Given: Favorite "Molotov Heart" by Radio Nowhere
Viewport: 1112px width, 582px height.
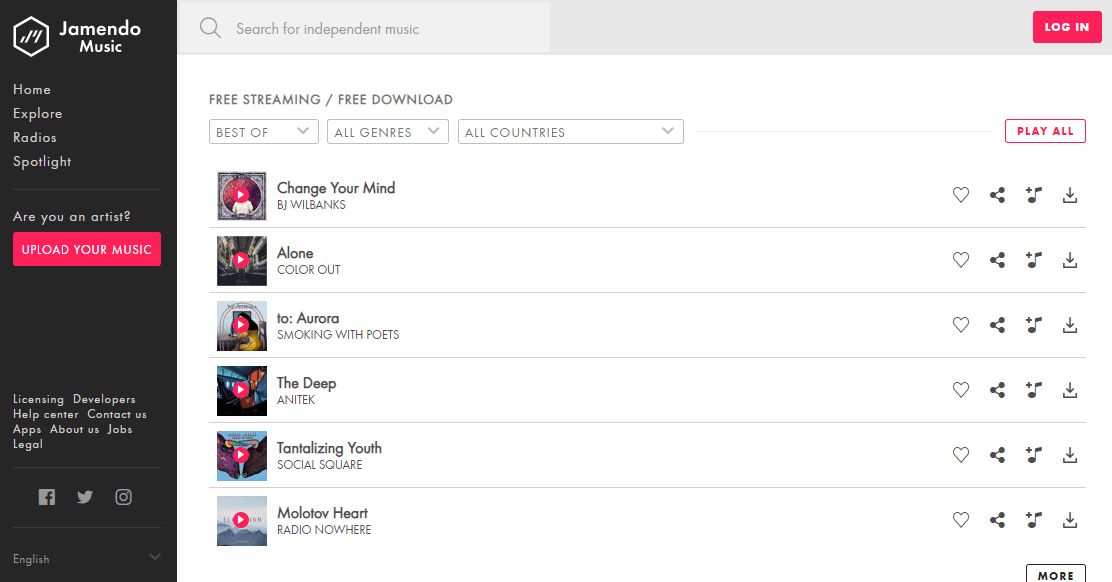Looking at the screenshot, I should click(x=961, y=520).
